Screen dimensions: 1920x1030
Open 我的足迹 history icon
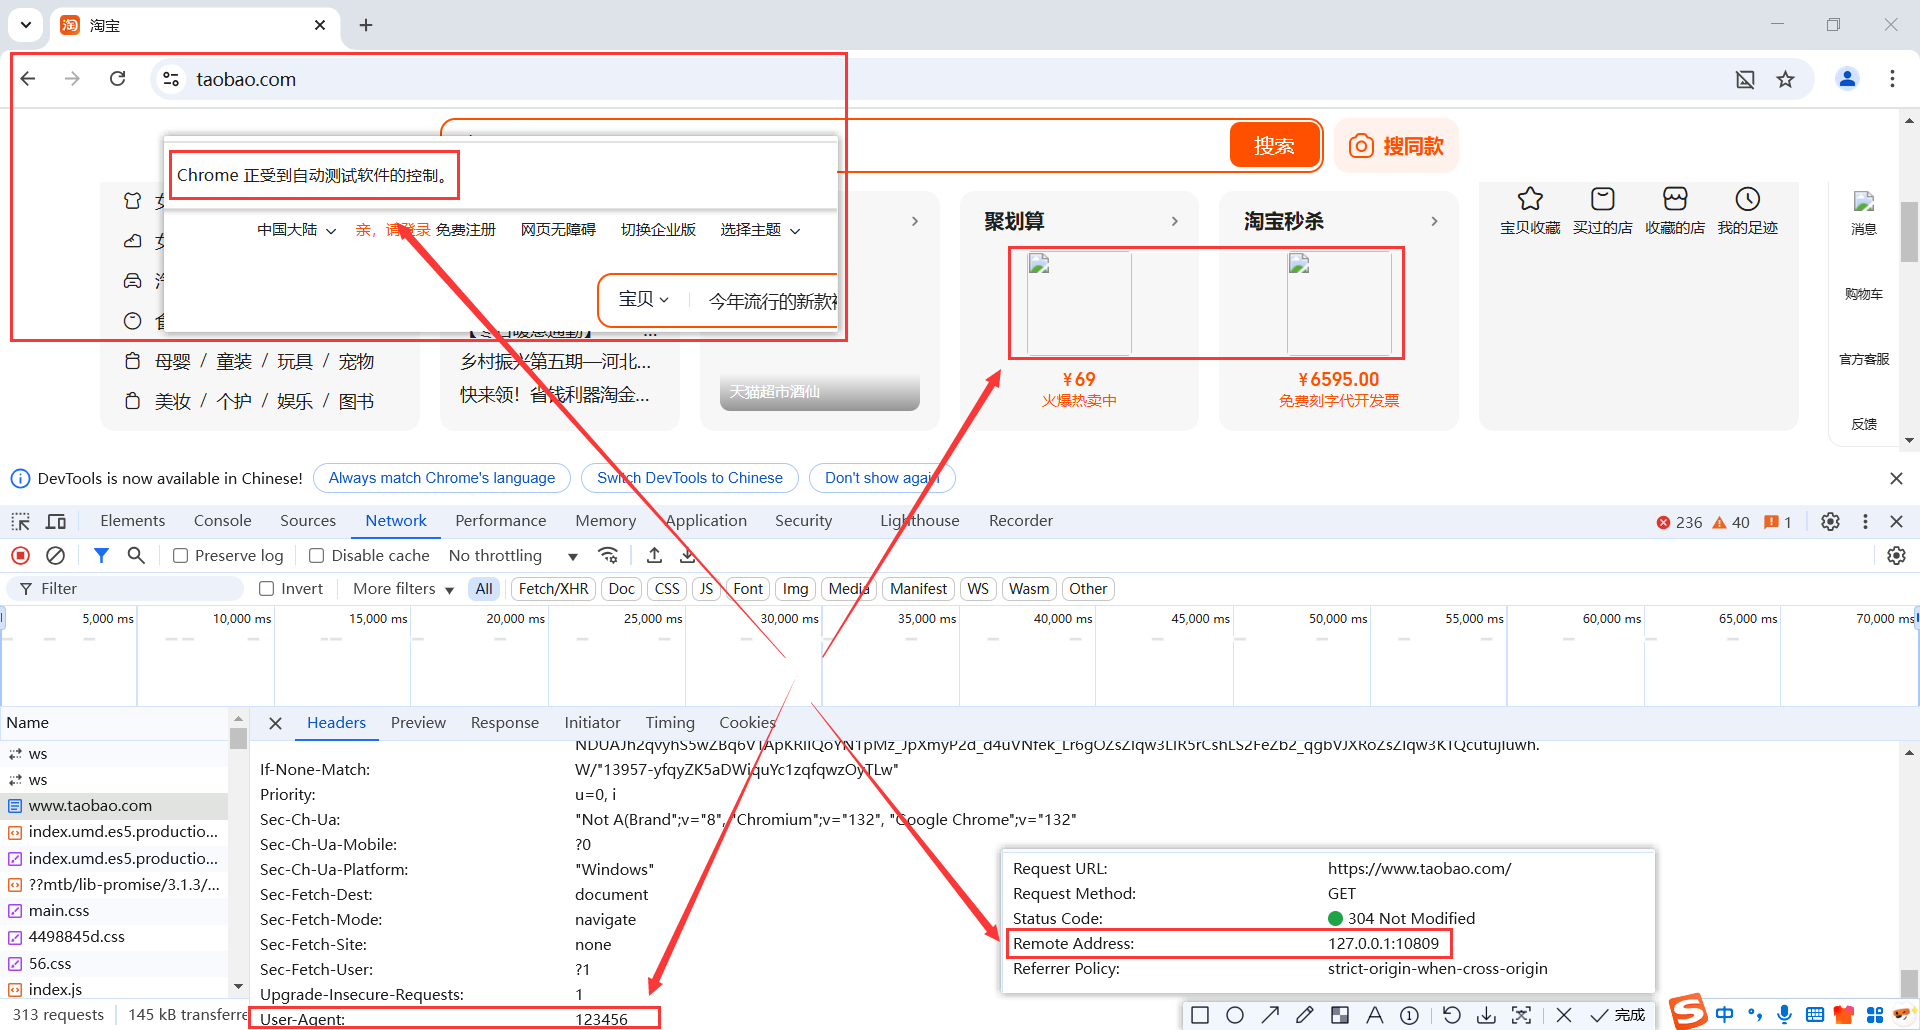1747,199
